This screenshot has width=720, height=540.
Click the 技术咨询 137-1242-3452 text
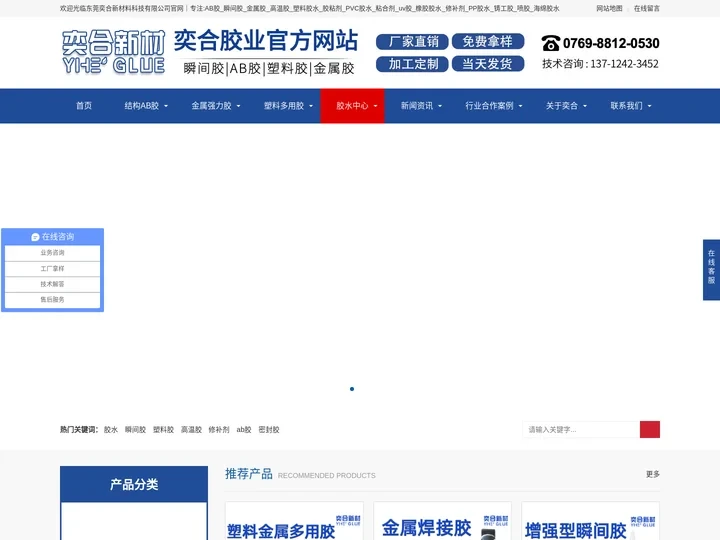coord(600,64)
